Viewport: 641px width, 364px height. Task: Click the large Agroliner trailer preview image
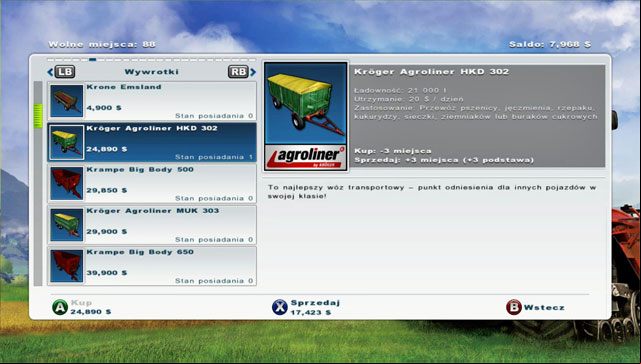click(x=306, y=103)
